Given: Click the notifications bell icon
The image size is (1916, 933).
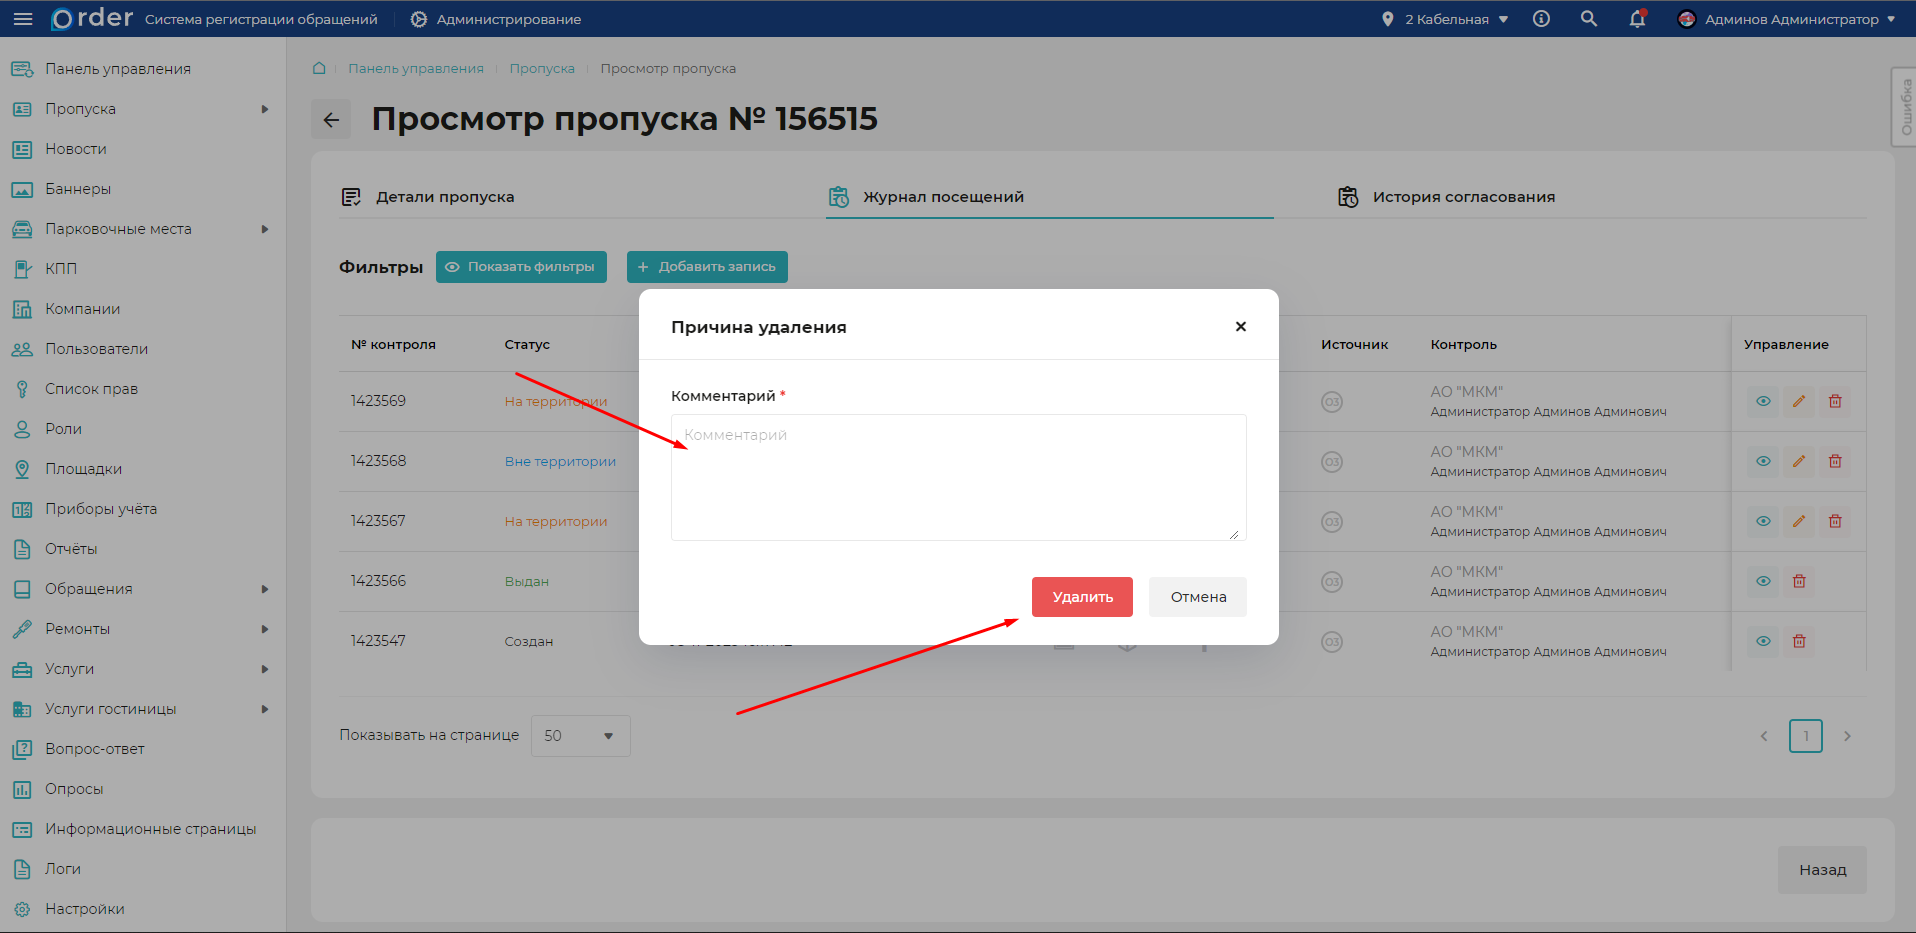Looking at the screenshot, I should coord(1637,19).
